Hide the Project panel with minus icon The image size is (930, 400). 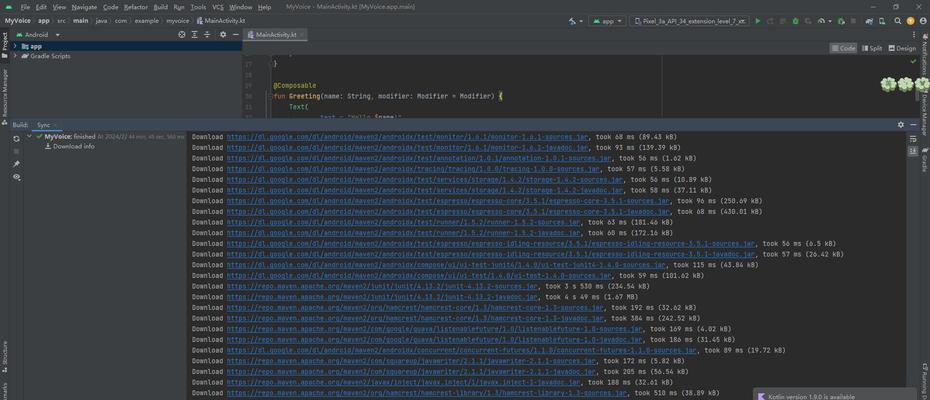click(x=235, y=34)
